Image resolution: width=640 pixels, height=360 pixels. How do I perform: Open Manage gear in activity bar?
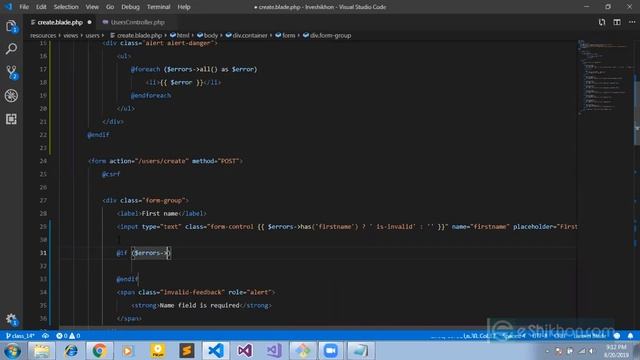pos(11,319)
